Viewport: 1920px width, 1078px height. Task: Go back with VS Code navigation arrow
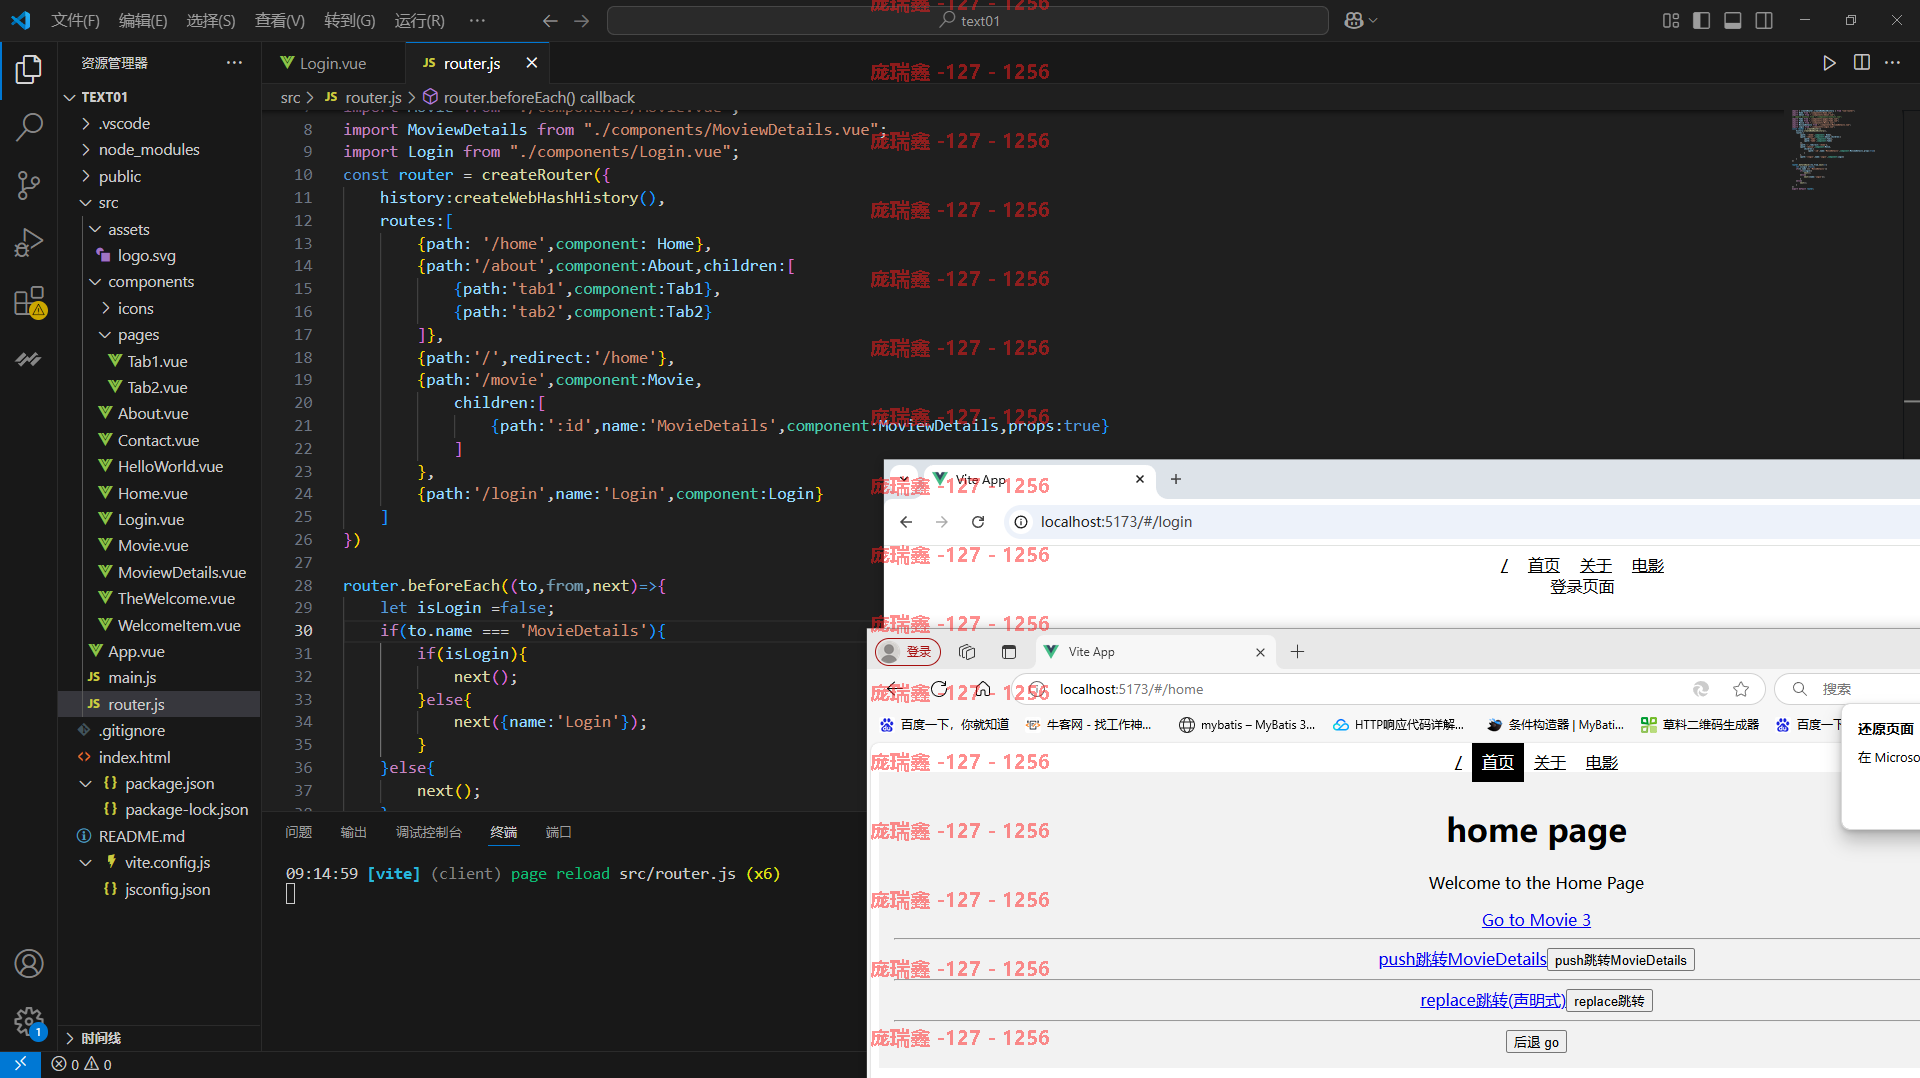tap(550, 20)
